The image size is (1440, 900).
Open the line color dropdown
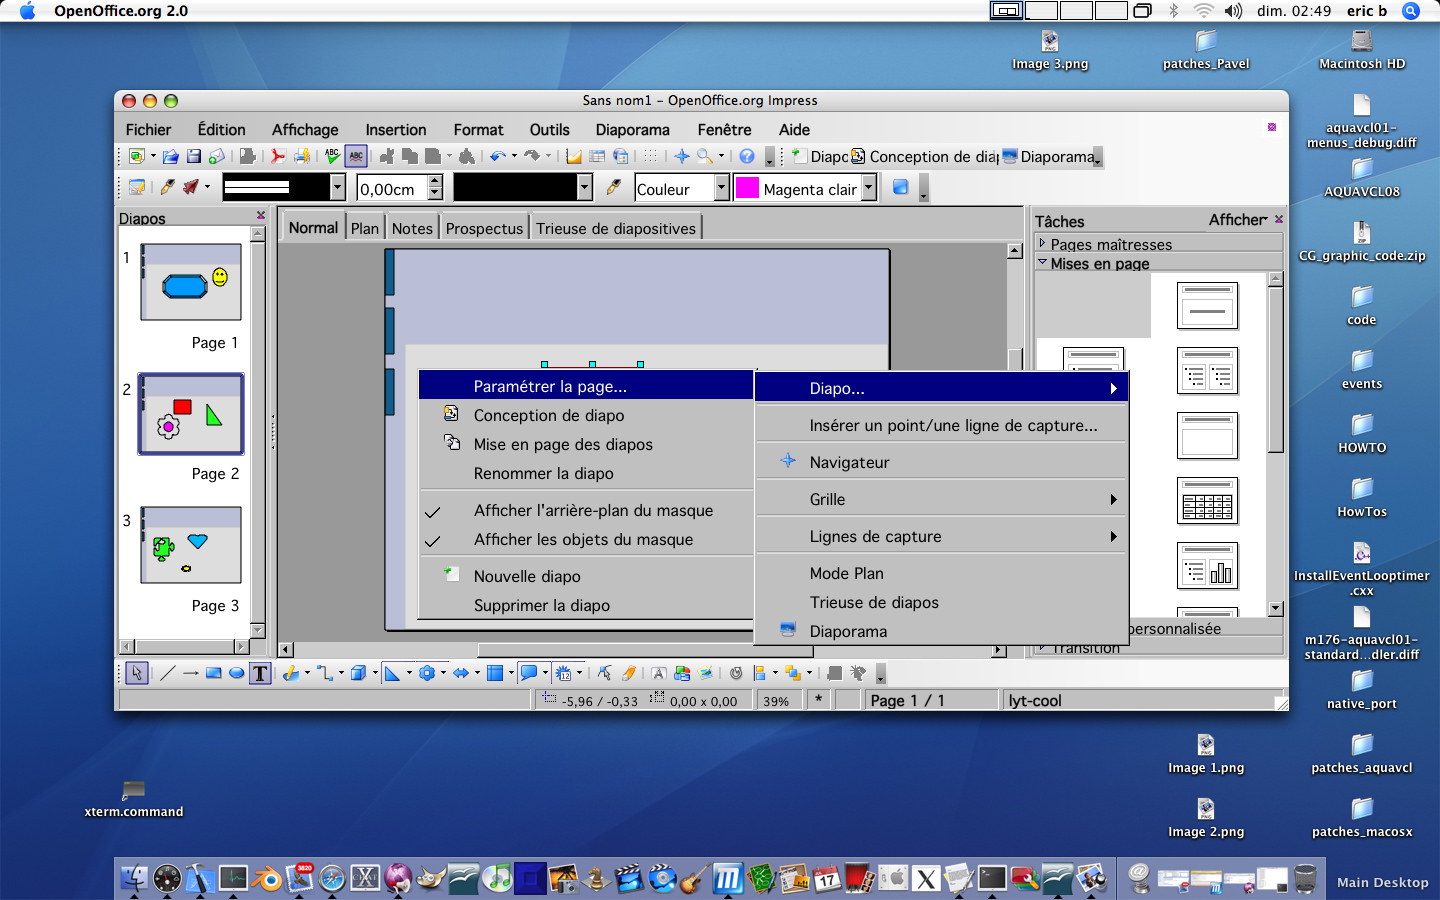(584, 187)
